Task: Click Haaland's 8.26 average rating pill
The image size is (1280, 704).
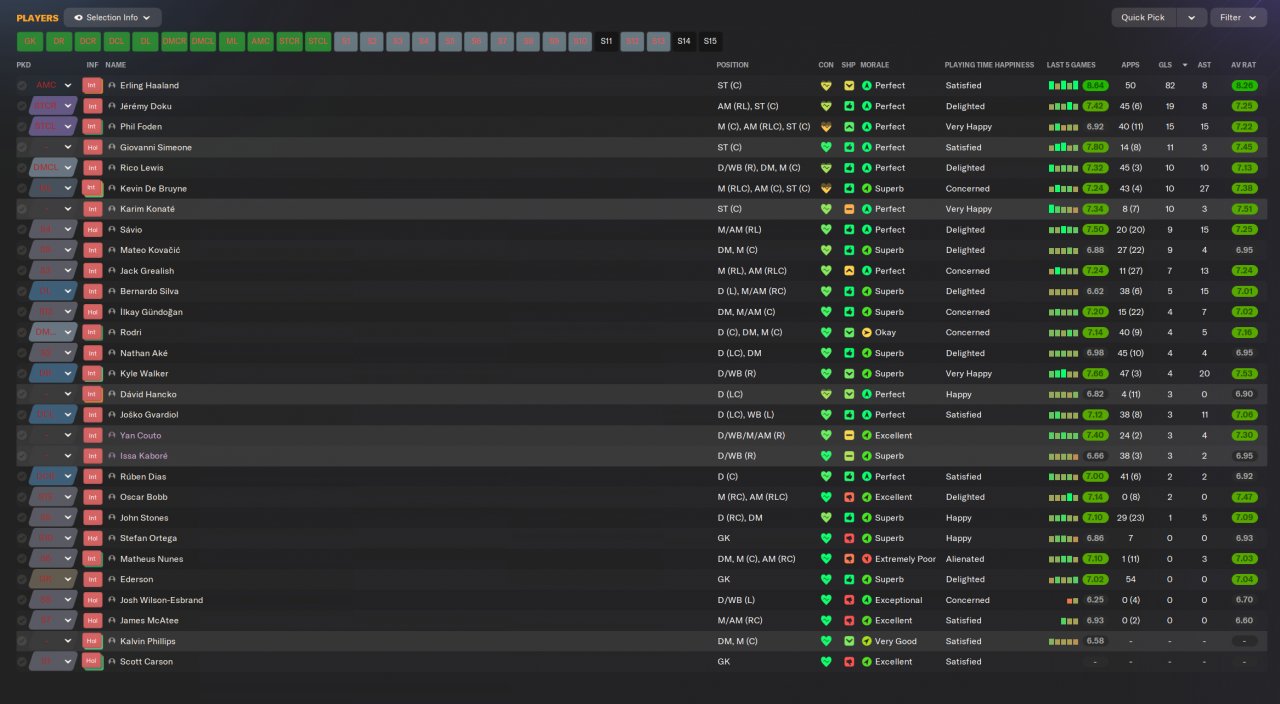Action: click(x=1244, y=86)
